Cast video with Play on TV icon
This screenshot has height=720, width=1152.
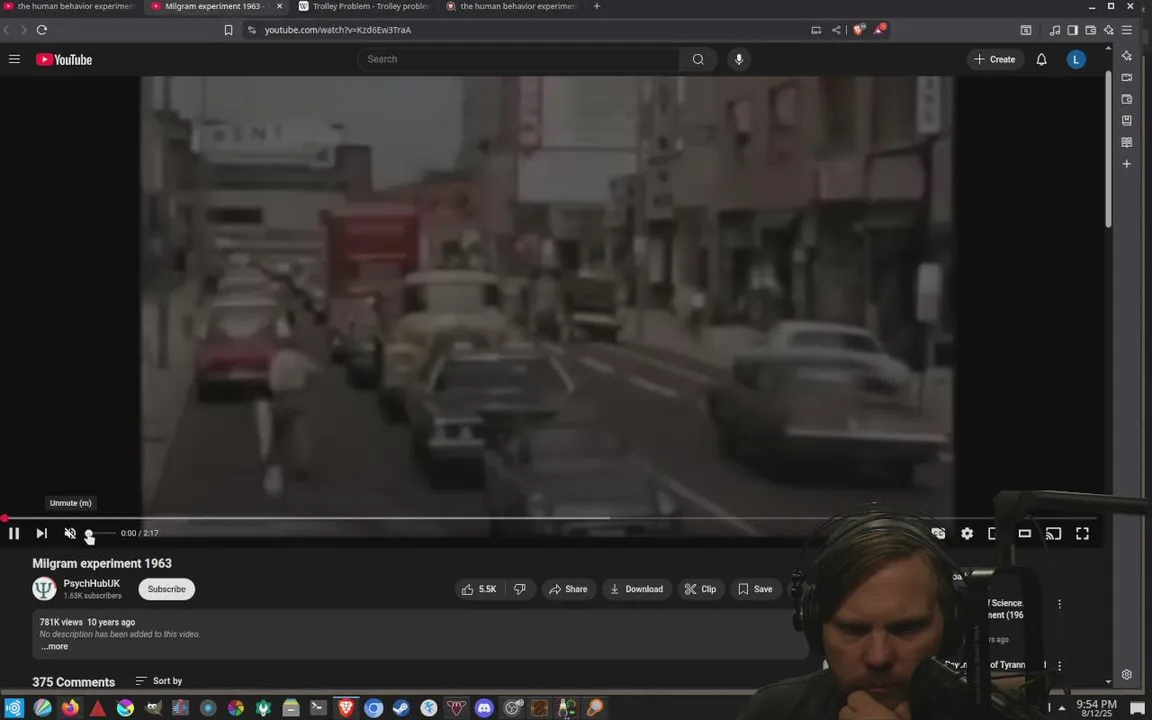[x=1054, y=533]
